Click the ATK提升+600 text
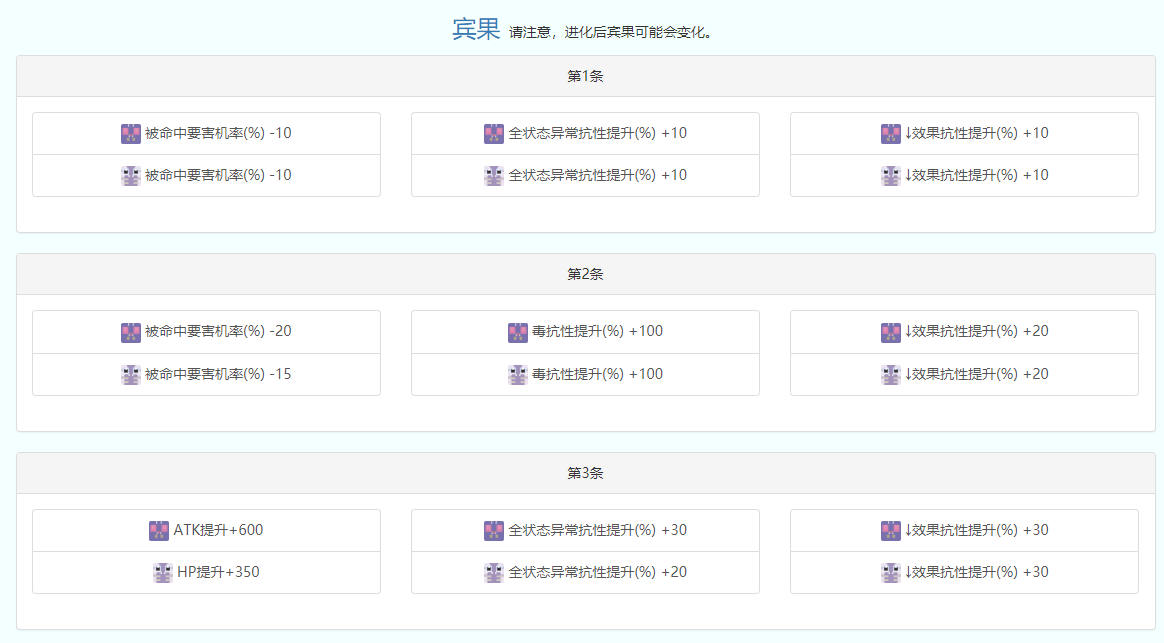 coord(218,530)
